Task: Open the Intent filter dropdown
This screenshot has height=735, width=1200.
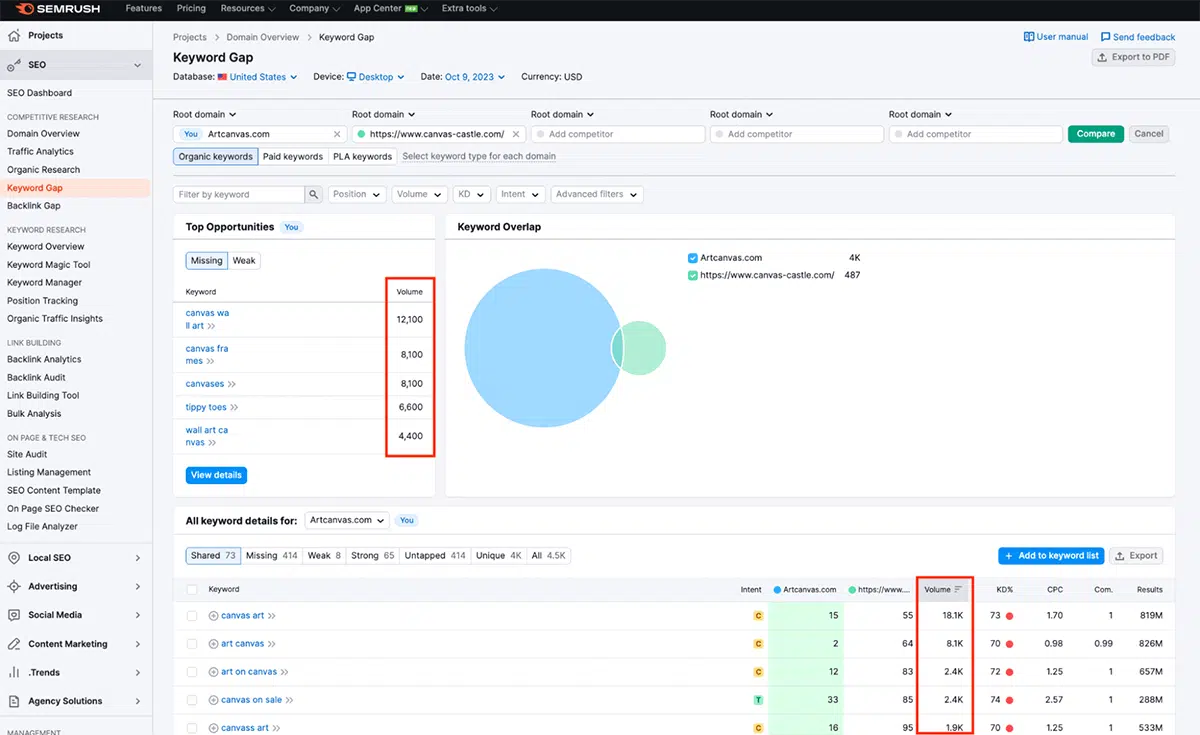Action: point(520,194)
